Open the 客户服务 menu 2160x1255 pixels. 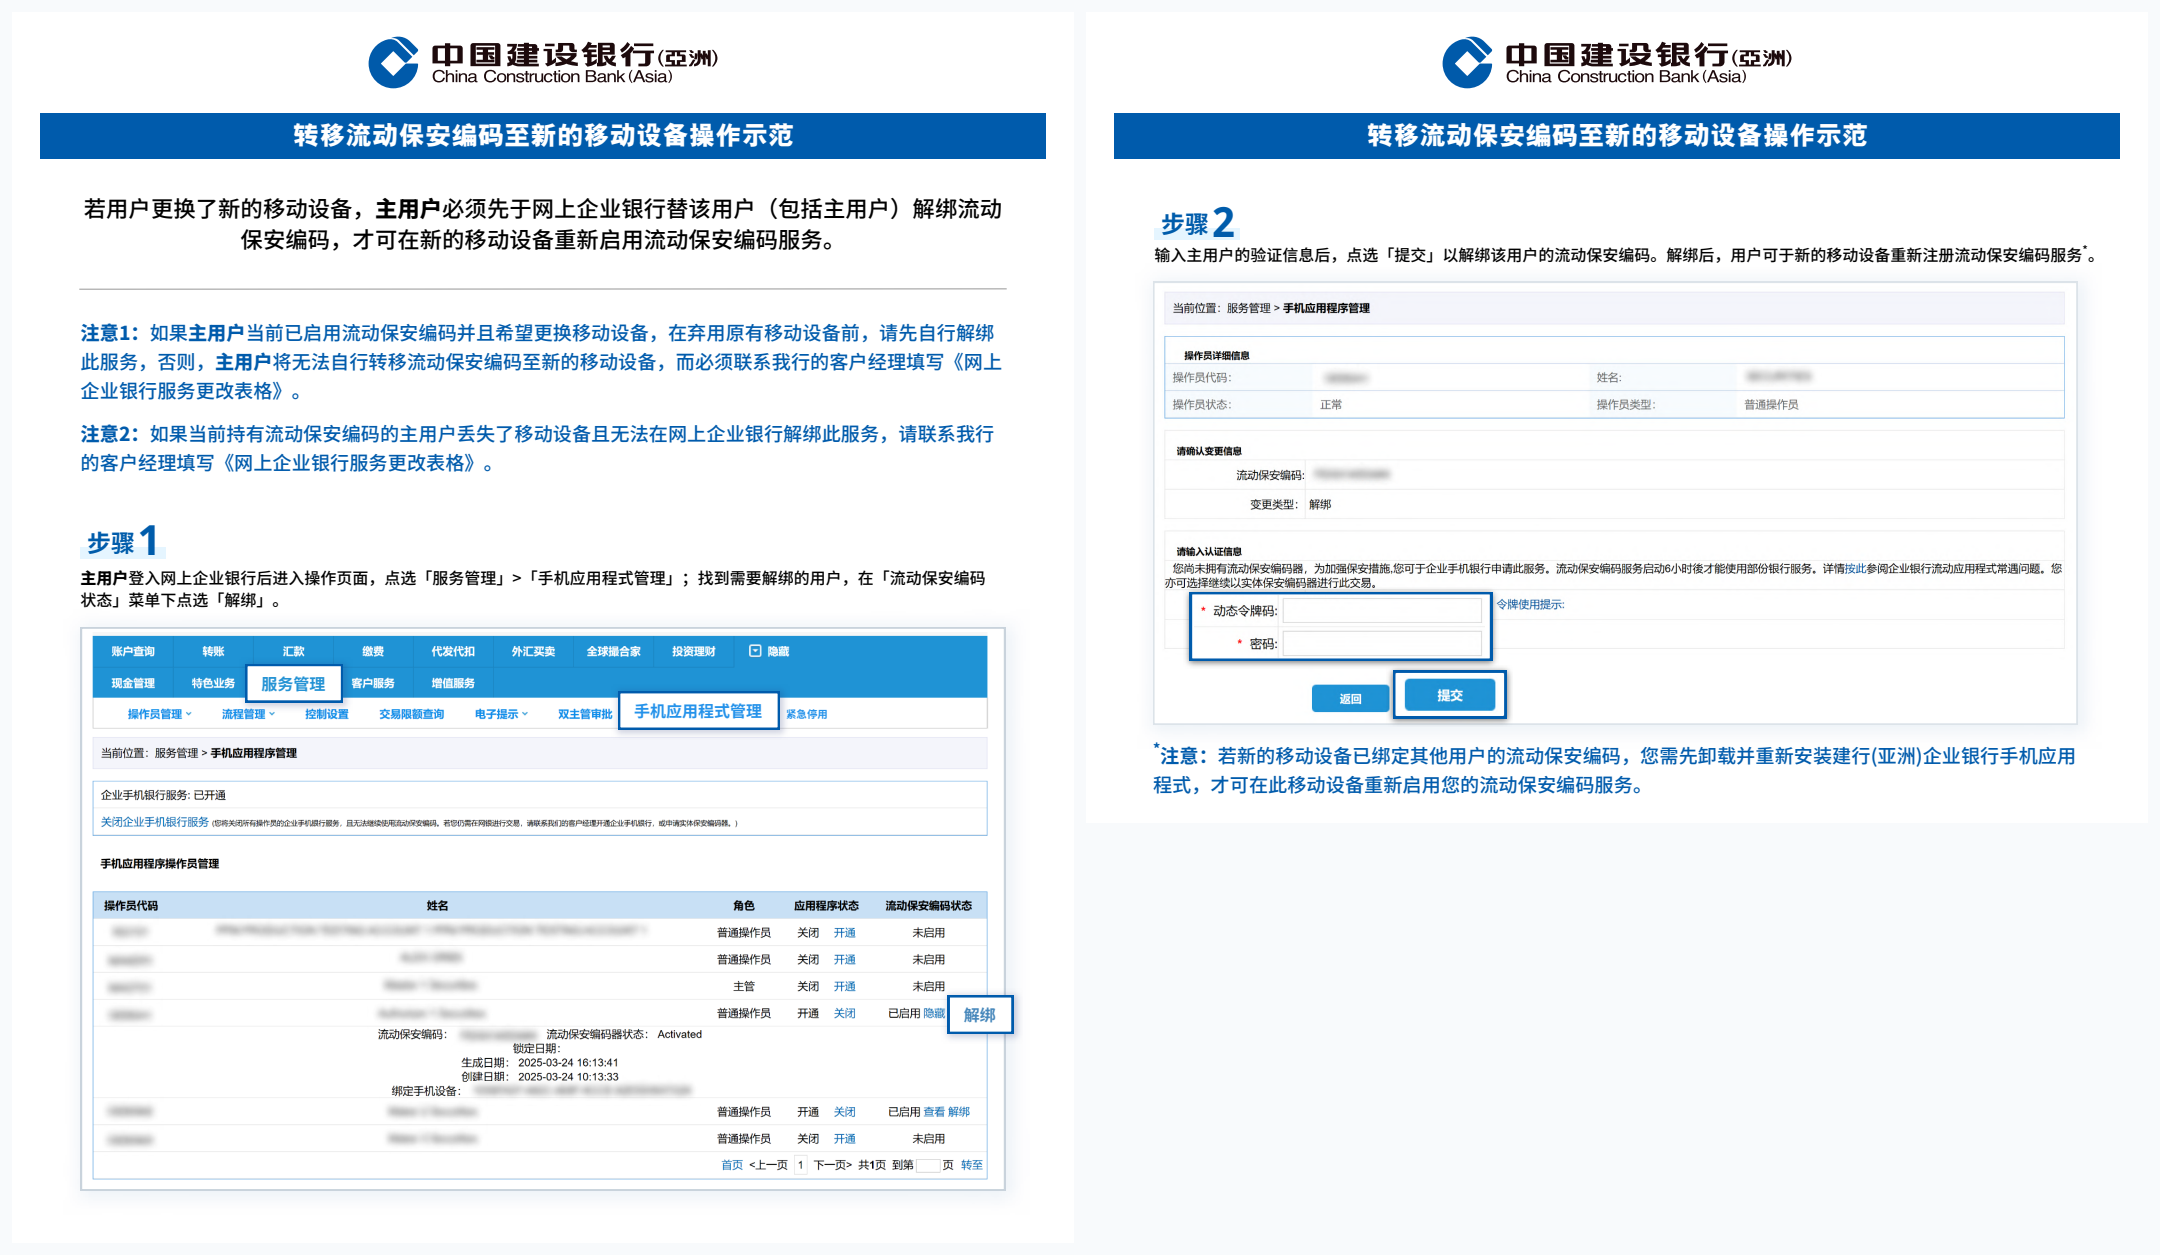pyautogui.click(x=373, y=683)
